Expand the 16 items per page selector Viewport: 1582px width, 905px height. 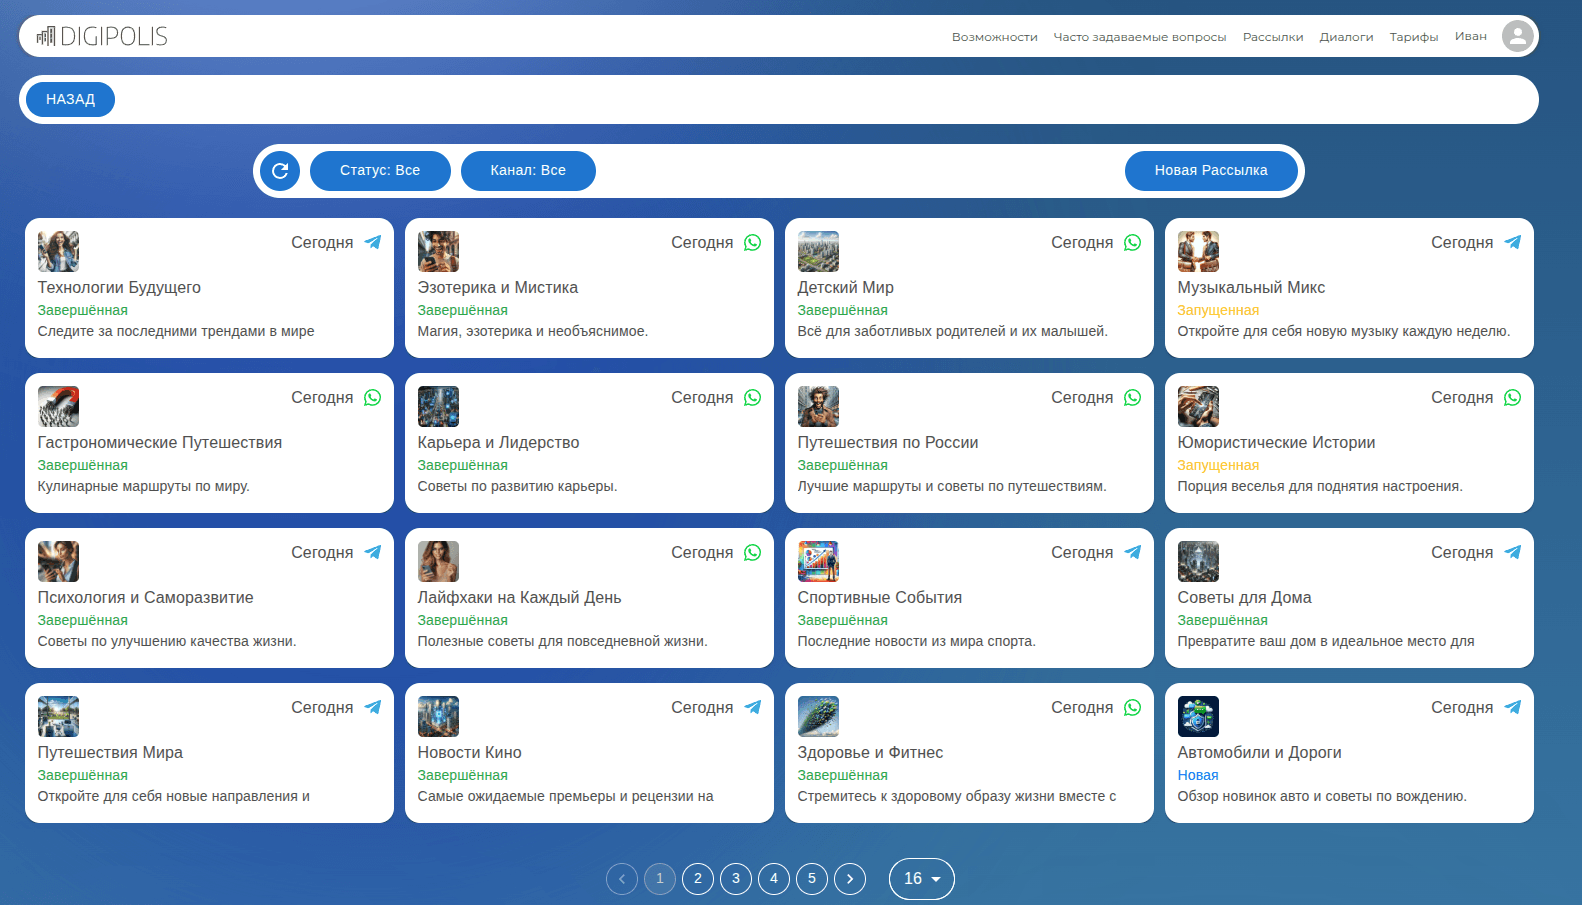click(x=921, y=879)
